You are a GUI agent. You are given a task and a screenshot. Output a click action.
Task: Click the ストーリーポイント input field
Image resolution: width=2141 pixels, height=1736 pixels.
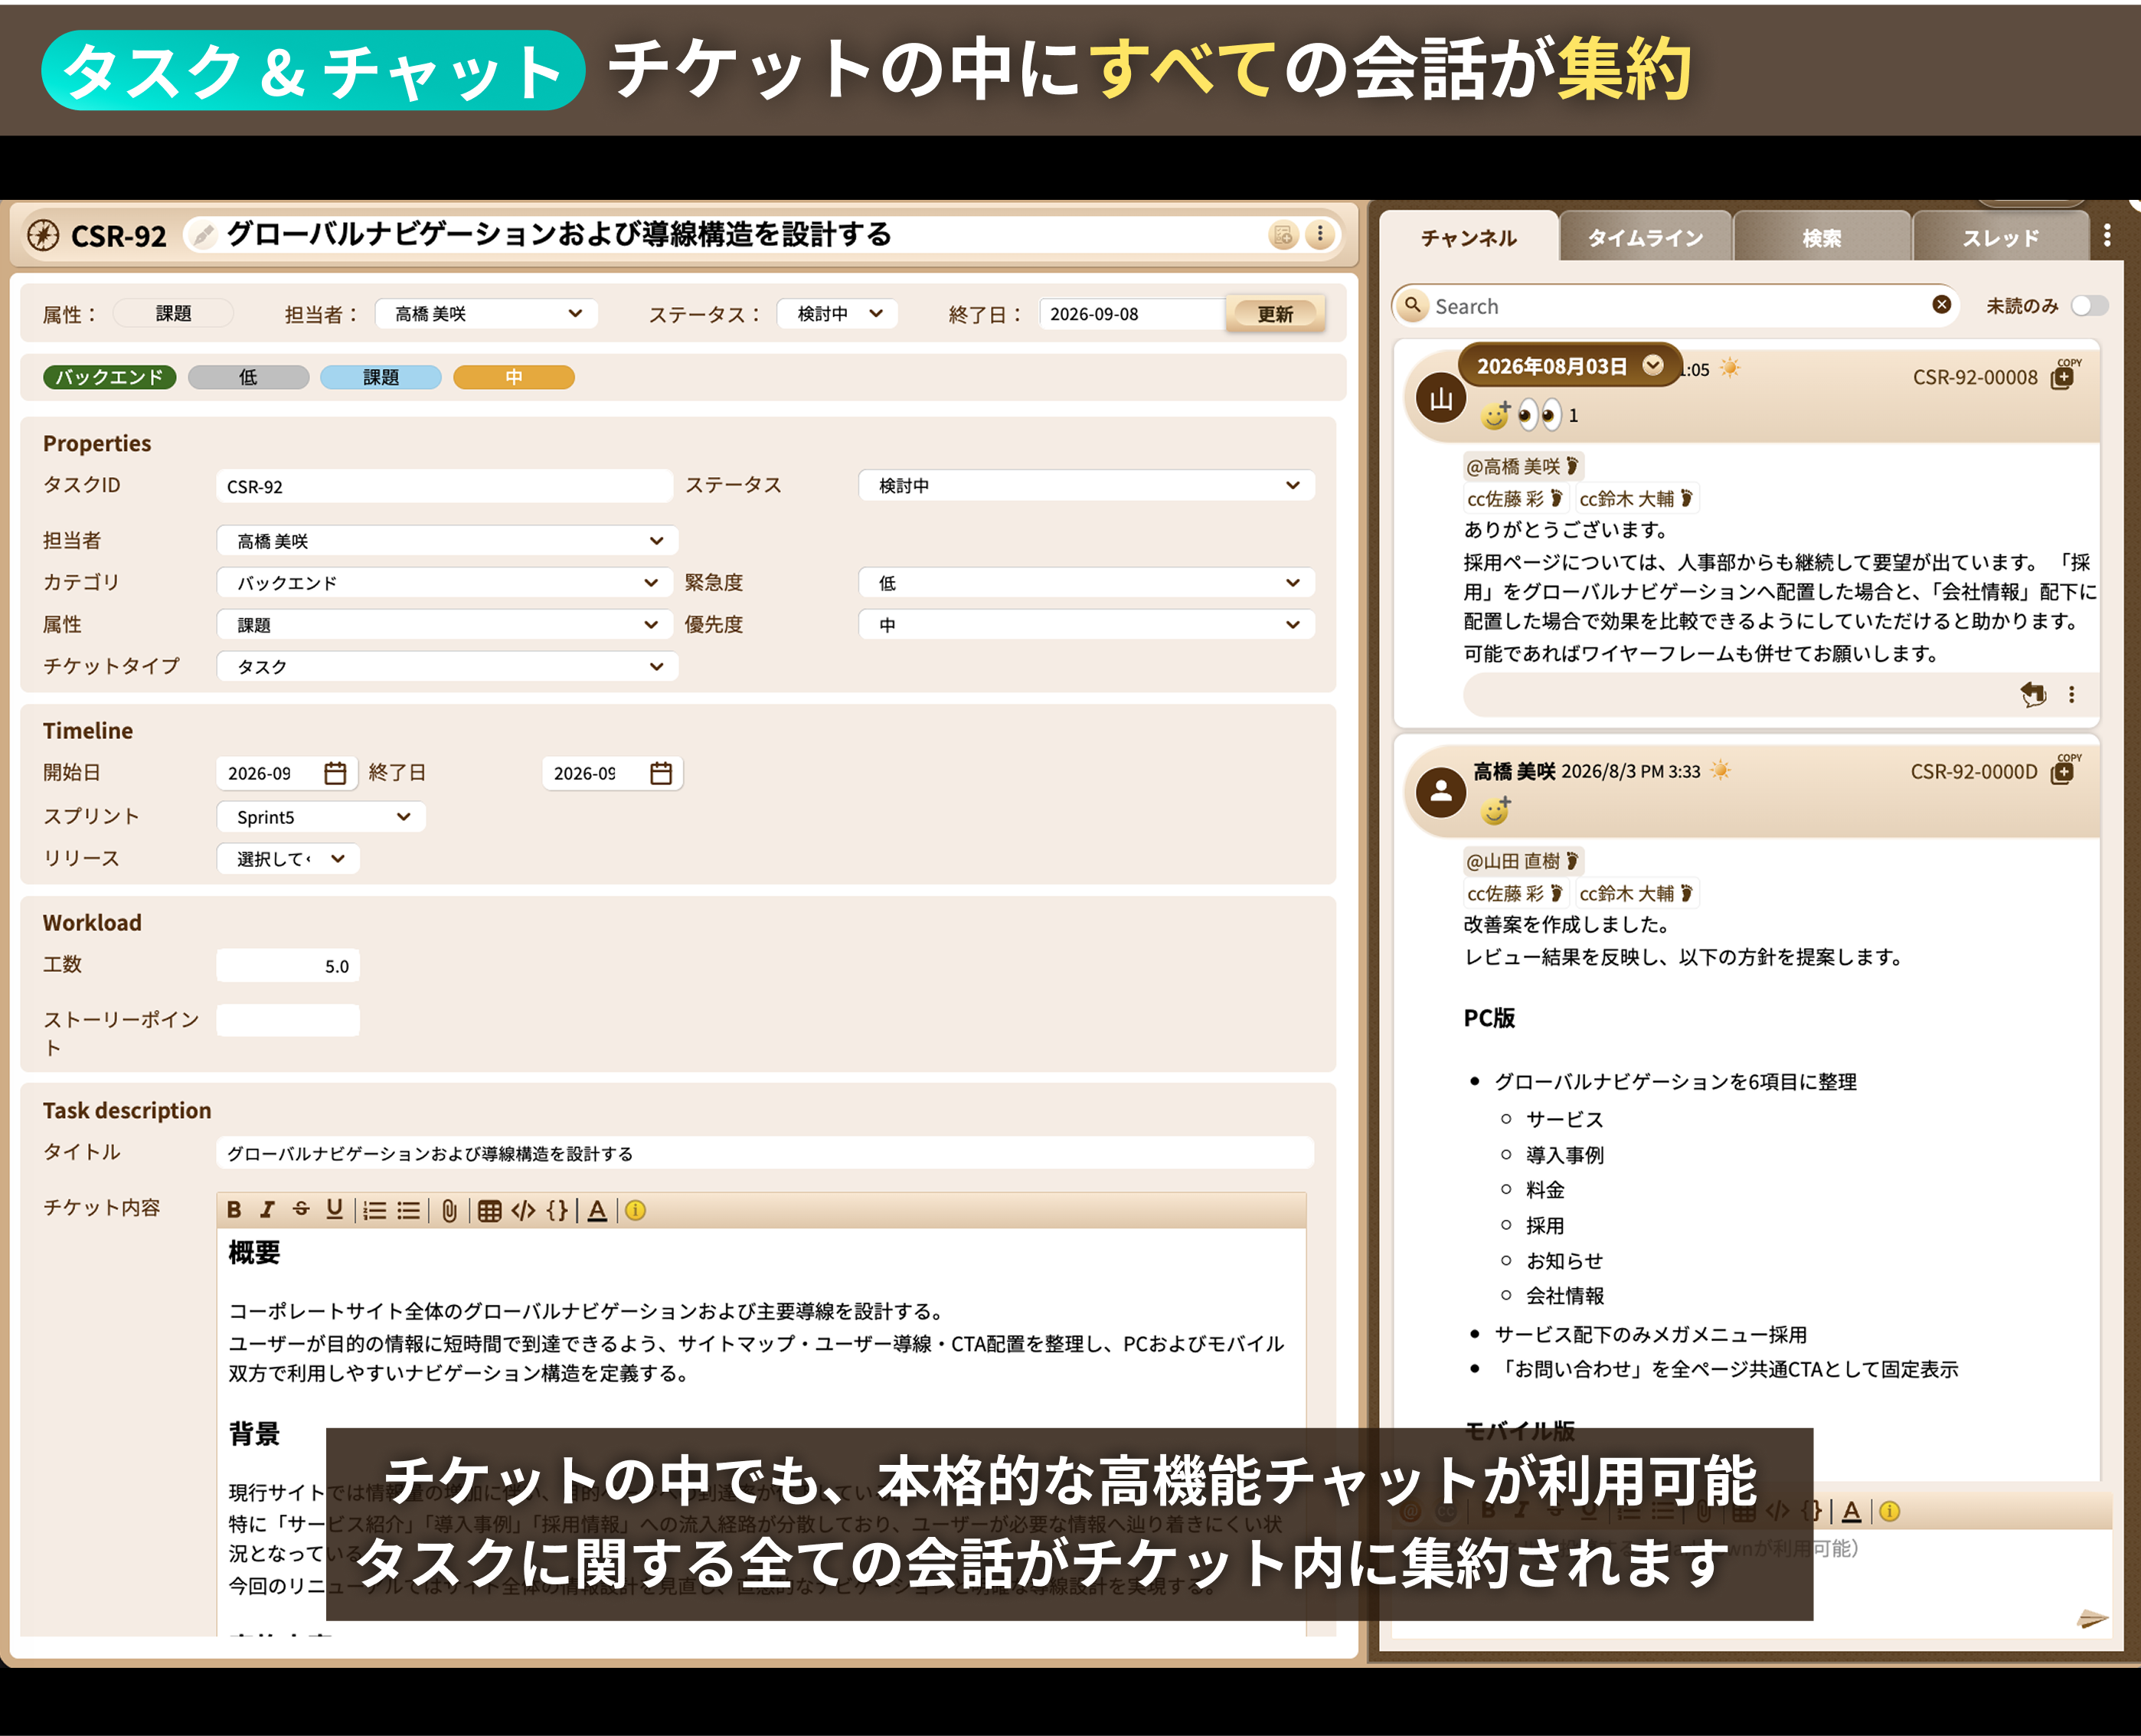[288, 1021]
